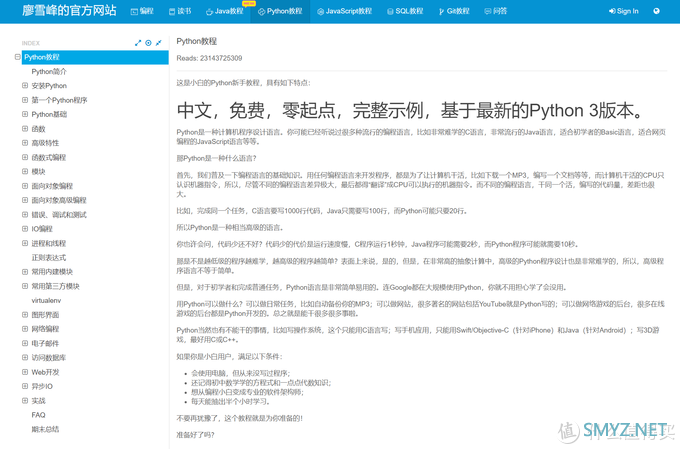Open the 函数式编程 chapter label
Screen dimensions: 680x449
pyautogui.click(x=49, y=157)
